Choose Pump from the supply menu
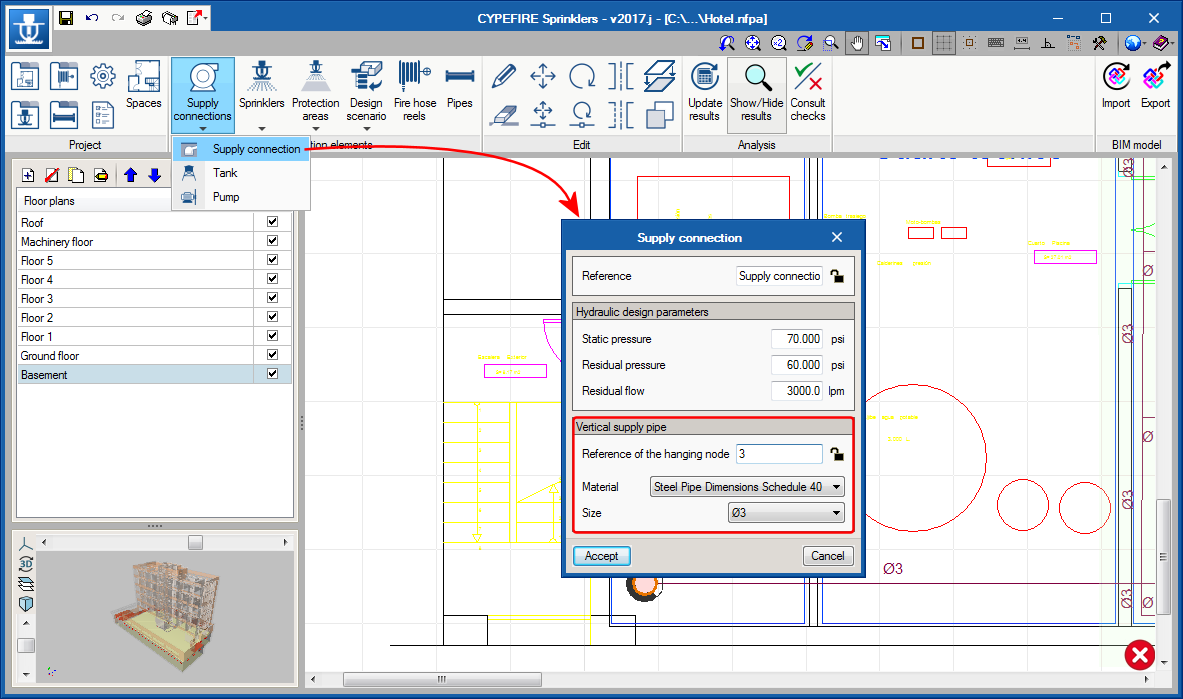This screenshot has width=1183, height=699. pyautogui.click(x=226, y=197)
